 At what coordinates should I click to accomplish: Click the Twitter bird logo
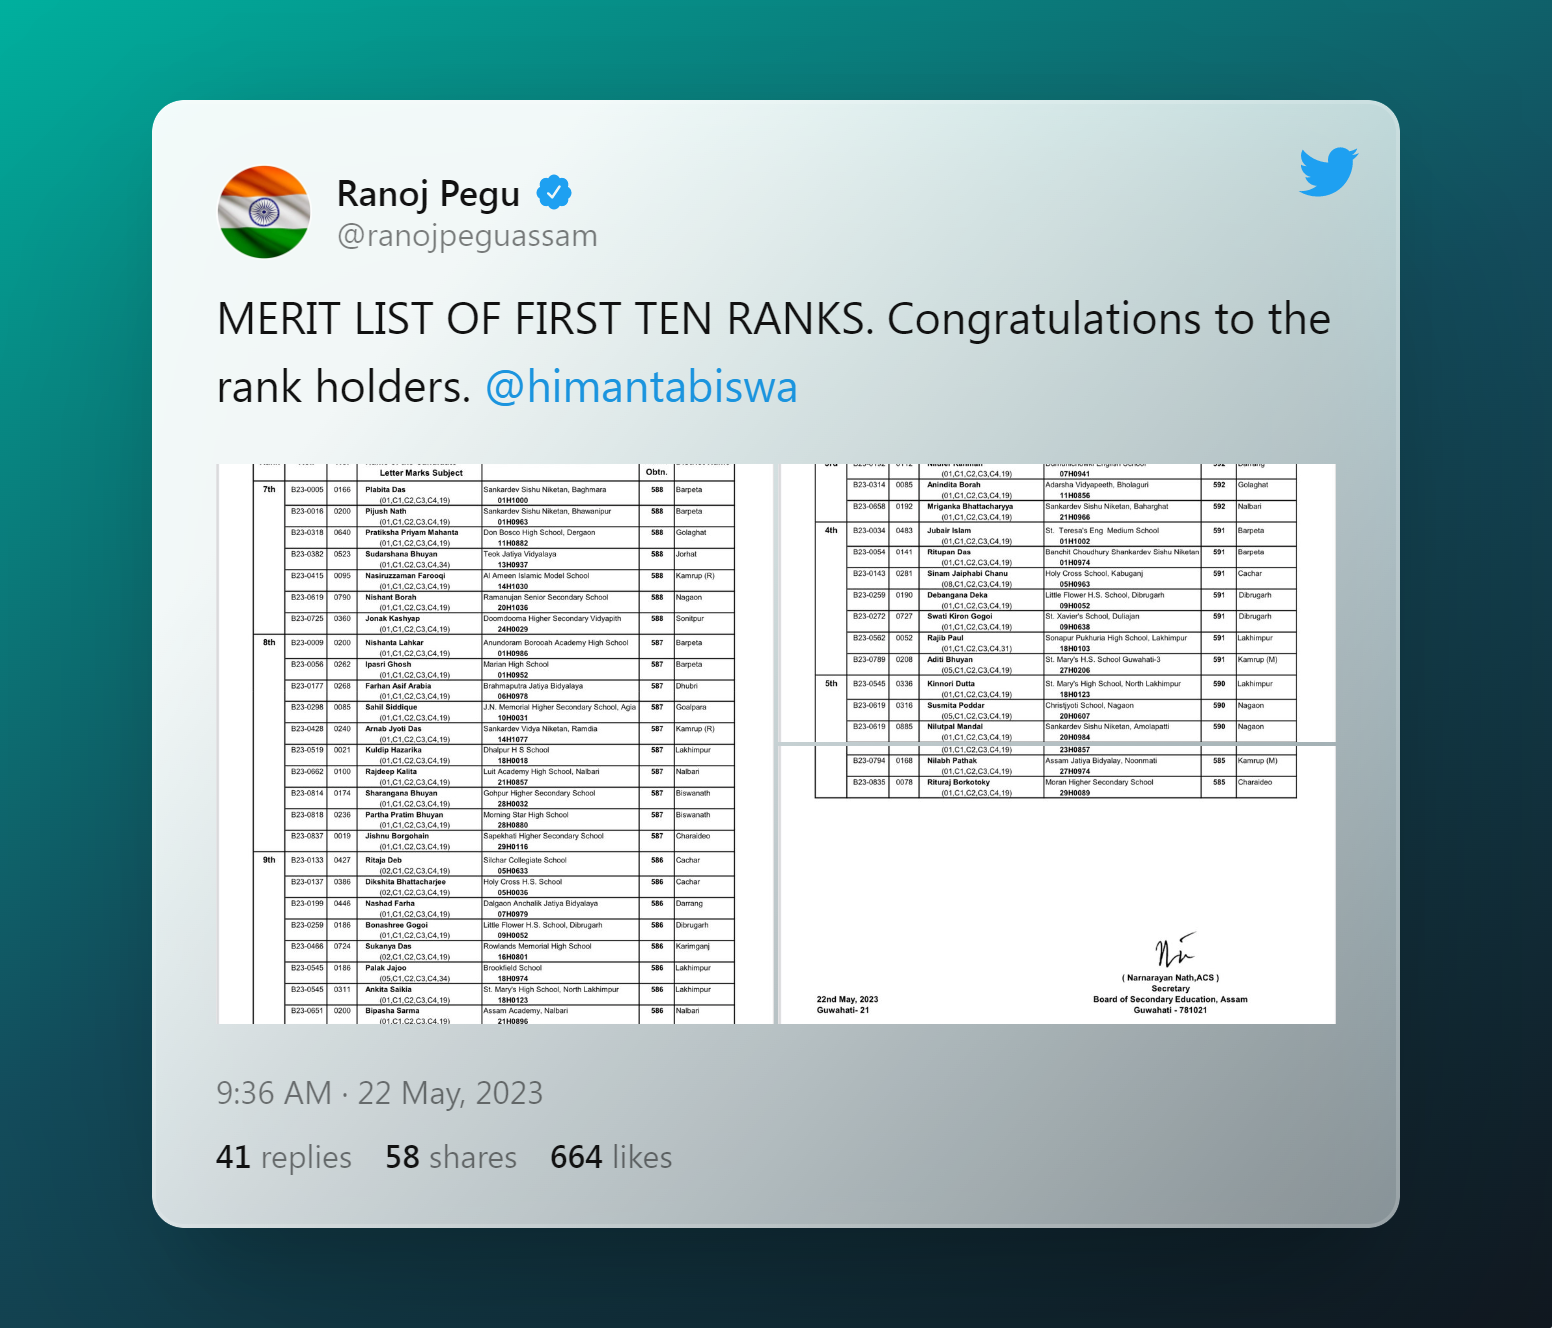pyautogui.click(x=1328, y=172)
